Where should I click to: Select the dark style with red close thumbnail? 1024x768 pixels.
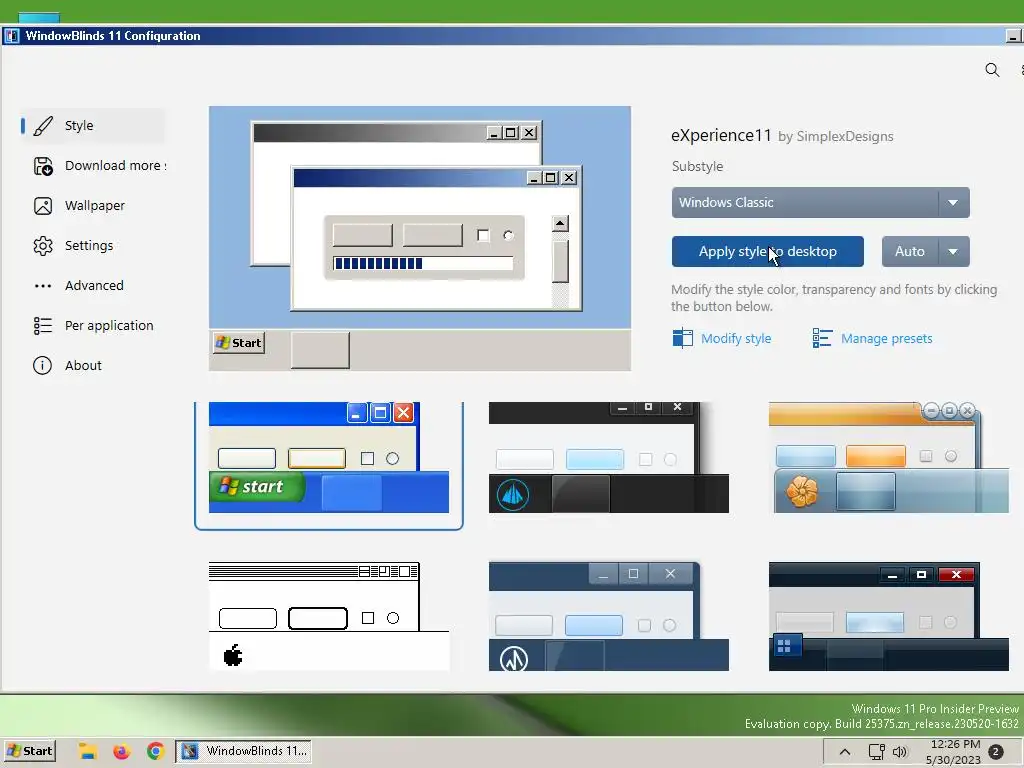point(889,616)
